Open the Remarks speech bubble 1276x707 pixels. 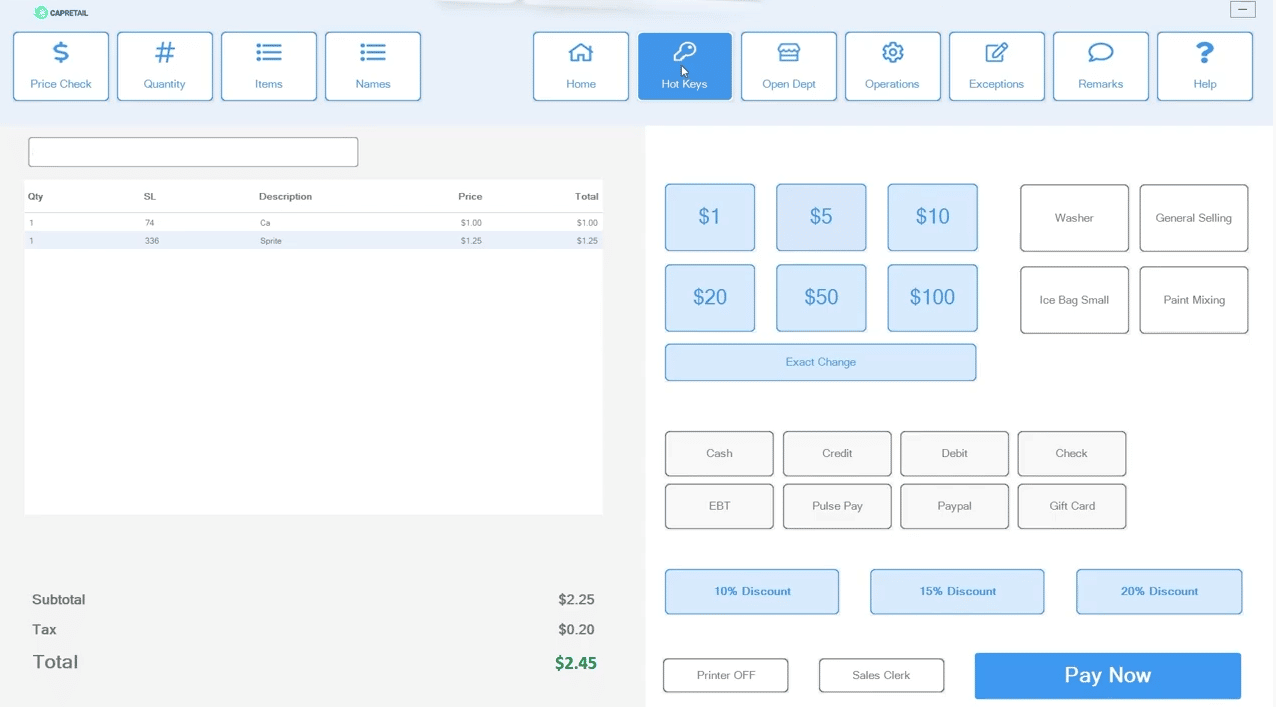pyautogui.click(x=1101, y=66)
